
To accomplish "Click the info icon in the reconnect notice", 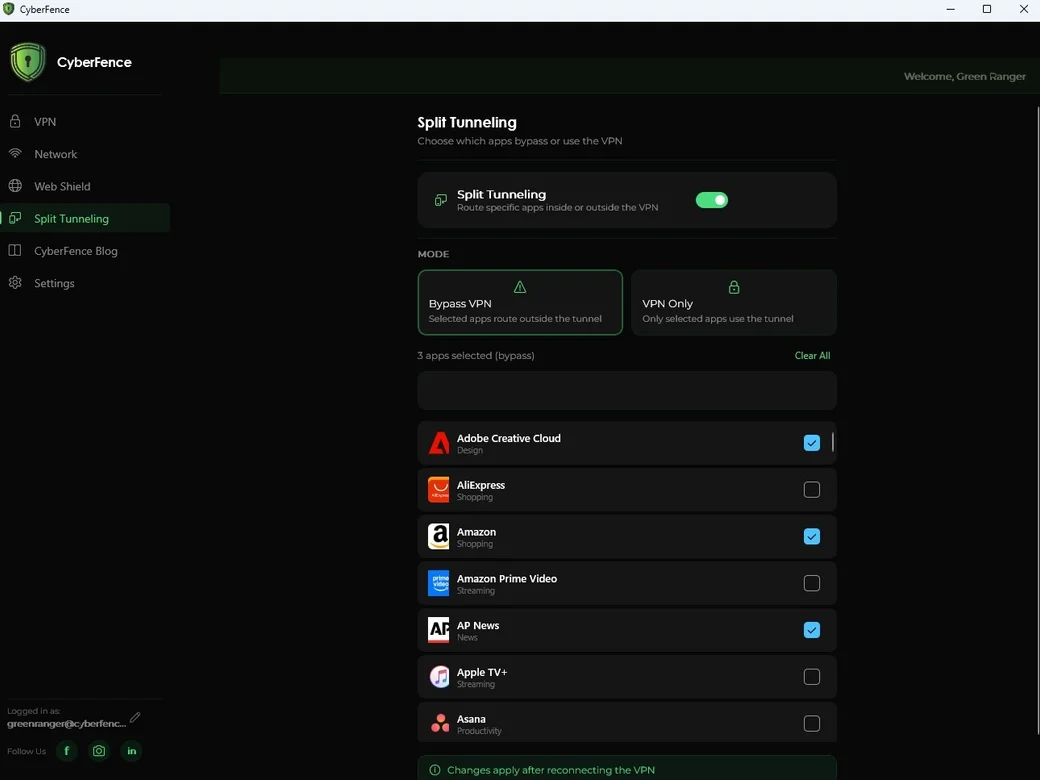I will (x=435, y=770).
